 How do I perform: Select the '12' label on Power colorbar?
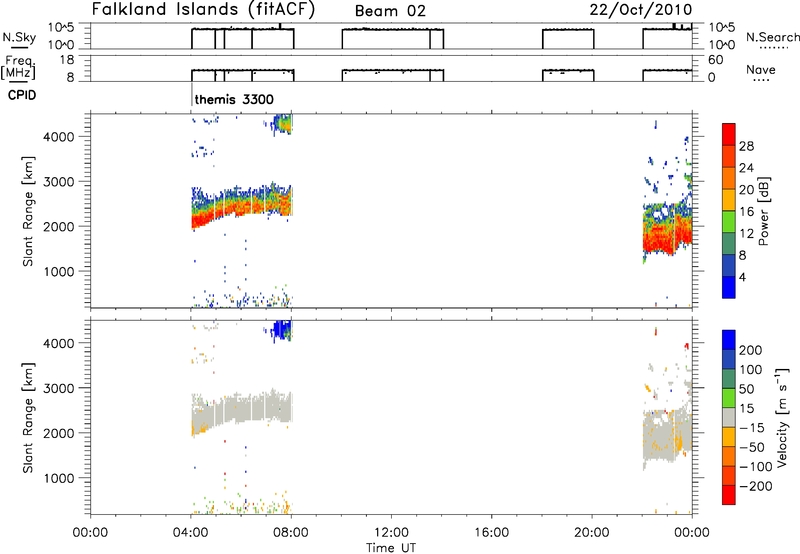coord(746,234)
